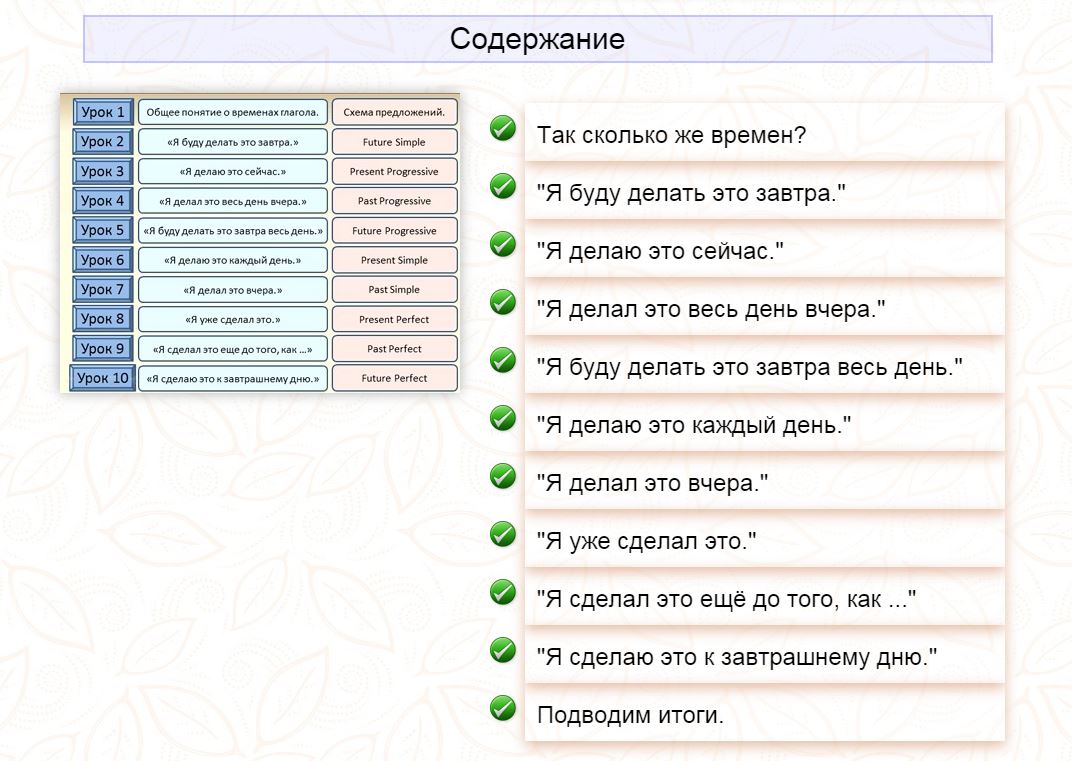The width and height of the screenshot is (1072, 761).
Task: Select the Урок 1 button
Action: 103,112
